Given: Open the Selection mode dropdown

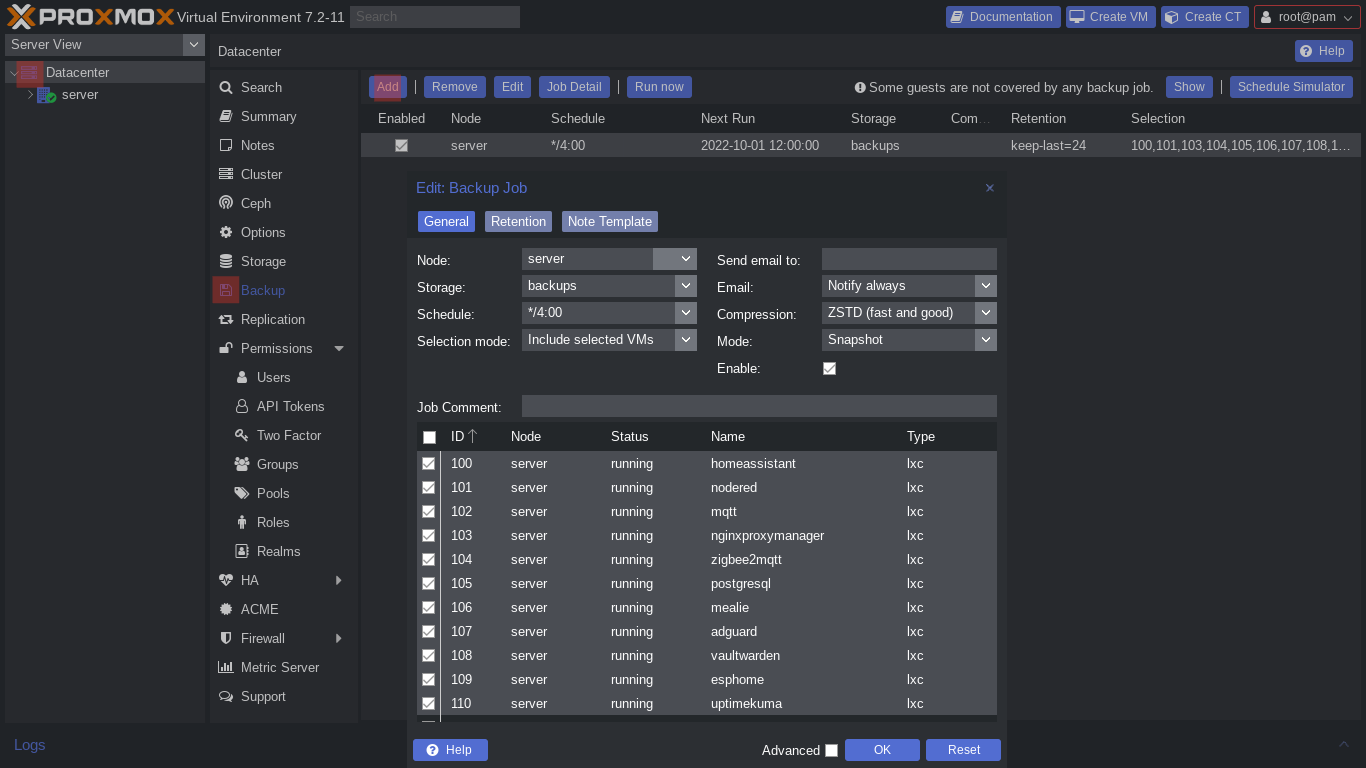Looking at the screenshot, I should tap(686, 340).
